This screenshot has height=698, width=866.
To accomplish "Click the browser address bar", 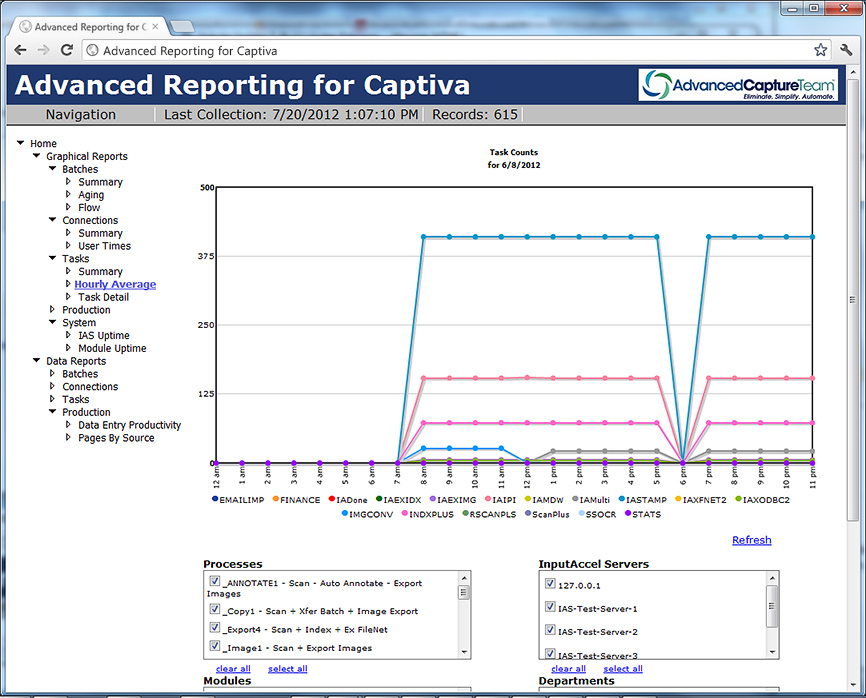I will pos(450,50).
